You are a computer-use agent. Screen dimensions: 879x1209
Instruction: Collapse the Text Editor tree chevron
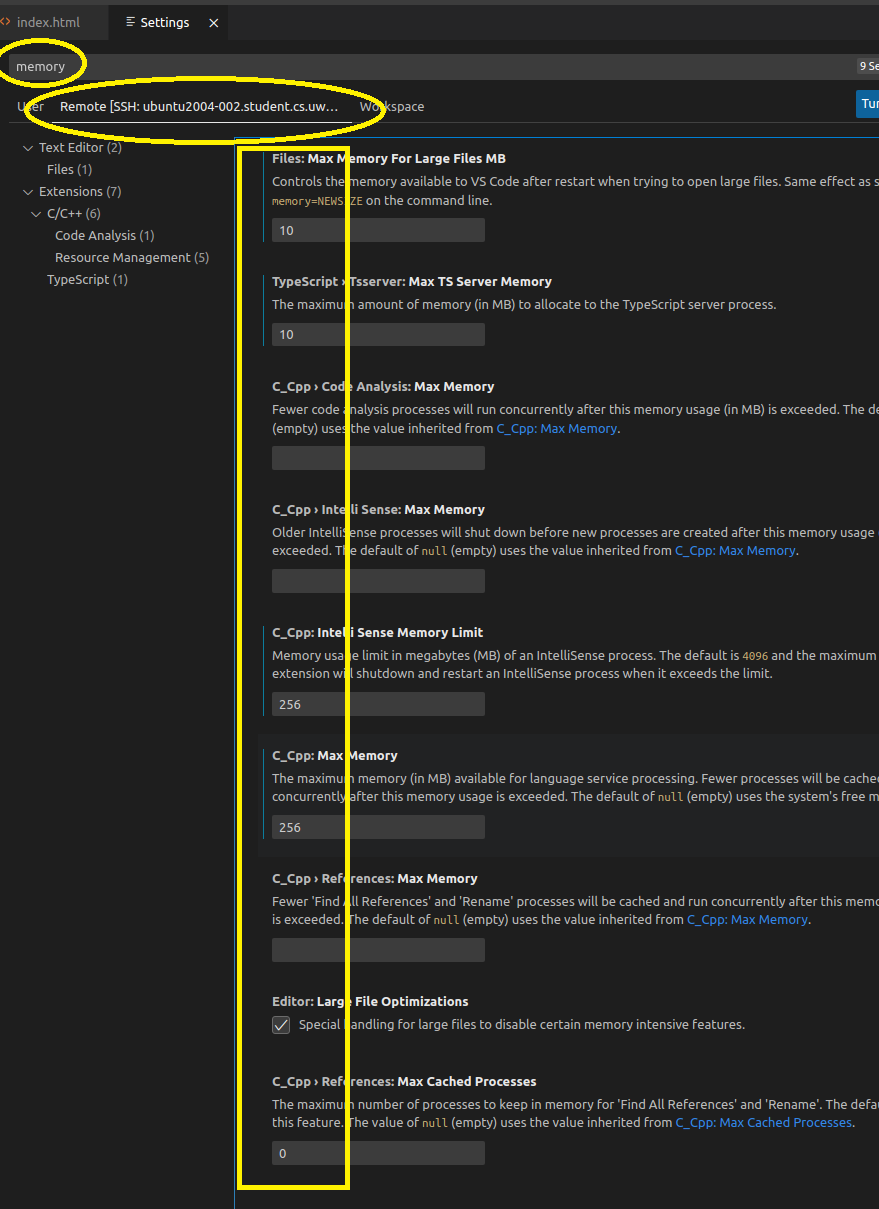click(x=28, y=148)
